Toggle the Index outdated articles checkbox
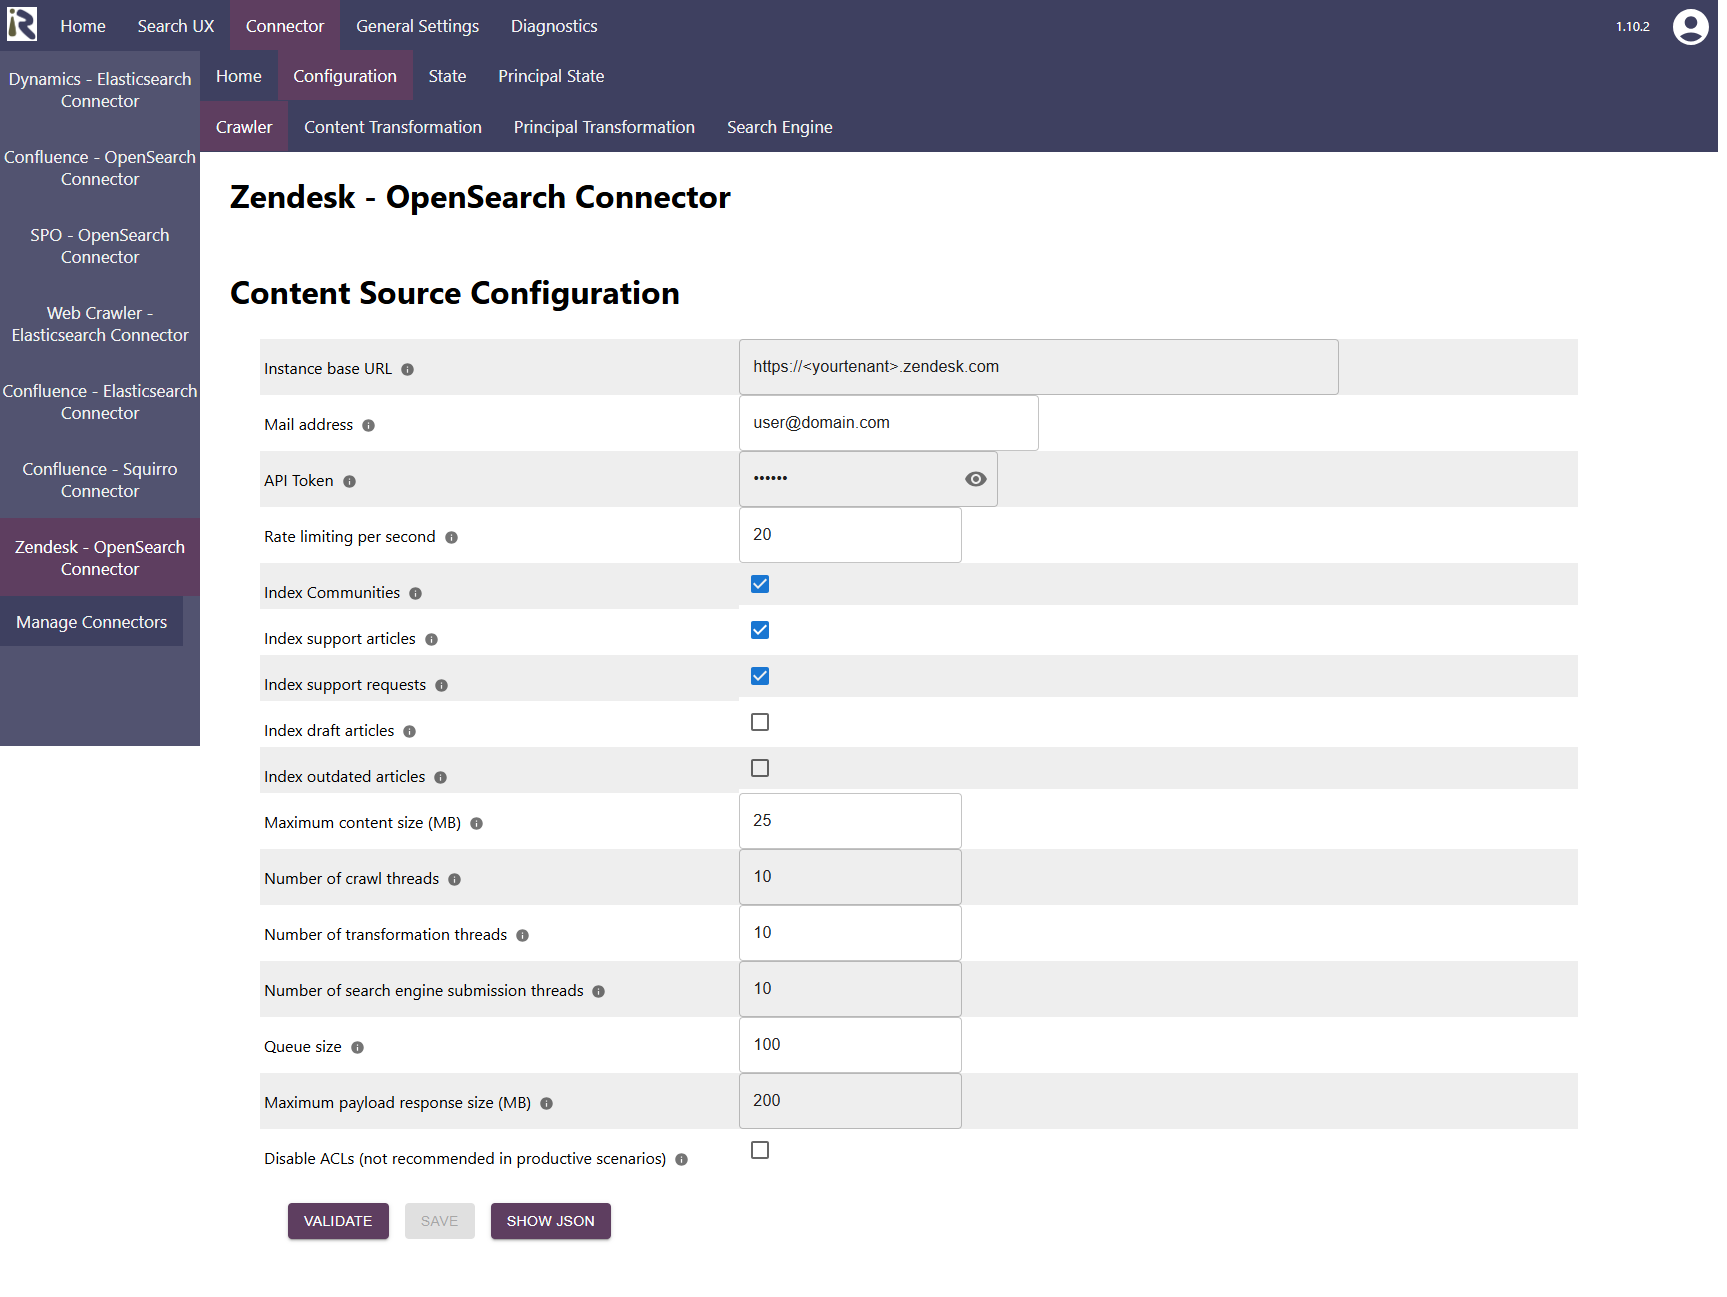The image size is (1727, 1297). pyautogui.click(x=760, y=768)
